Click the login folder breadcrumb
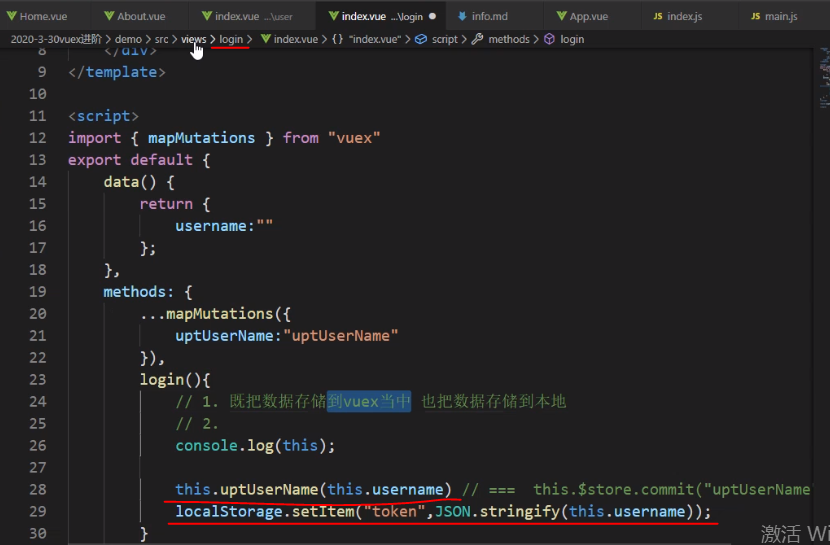Screen dimensions: 830x545 coord(231,39)
